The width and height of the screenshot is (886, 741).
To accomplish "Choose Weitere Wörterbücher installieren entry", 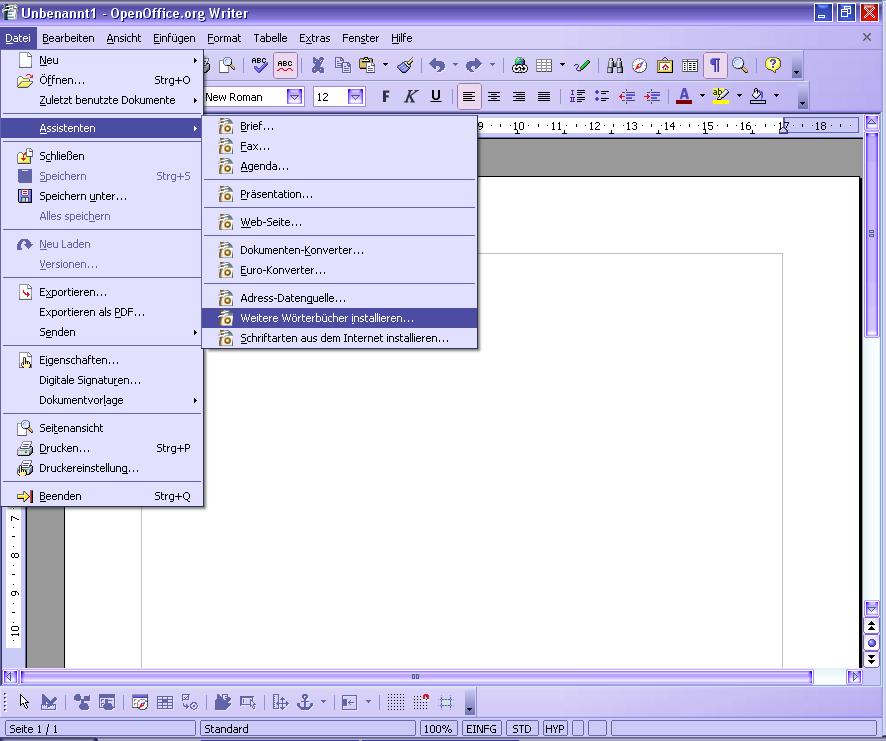I will point(340,318).
